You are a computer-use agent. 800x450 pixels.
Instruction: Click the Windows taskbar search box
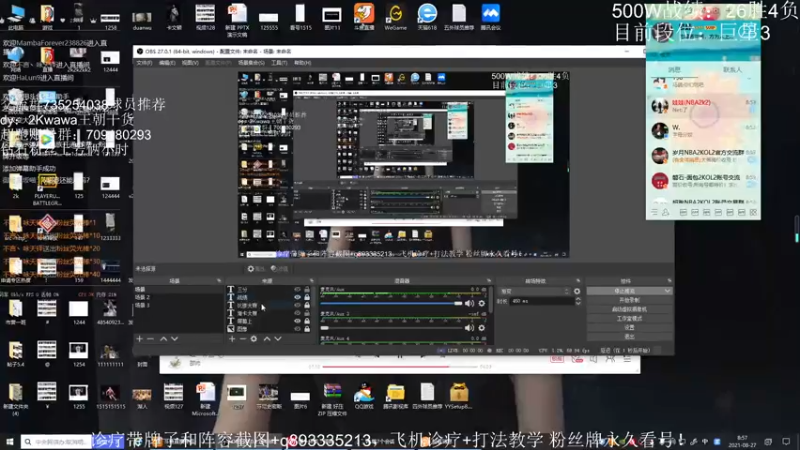(x=55, y=442)
